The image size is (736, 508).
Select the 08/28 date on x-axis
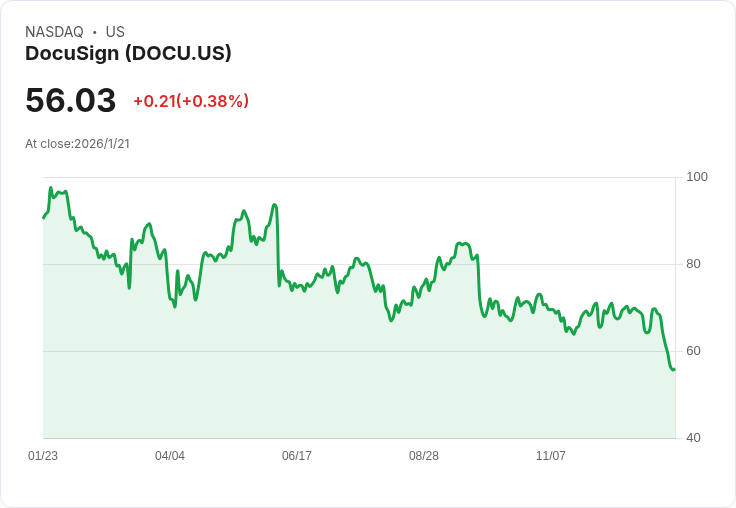424,456
